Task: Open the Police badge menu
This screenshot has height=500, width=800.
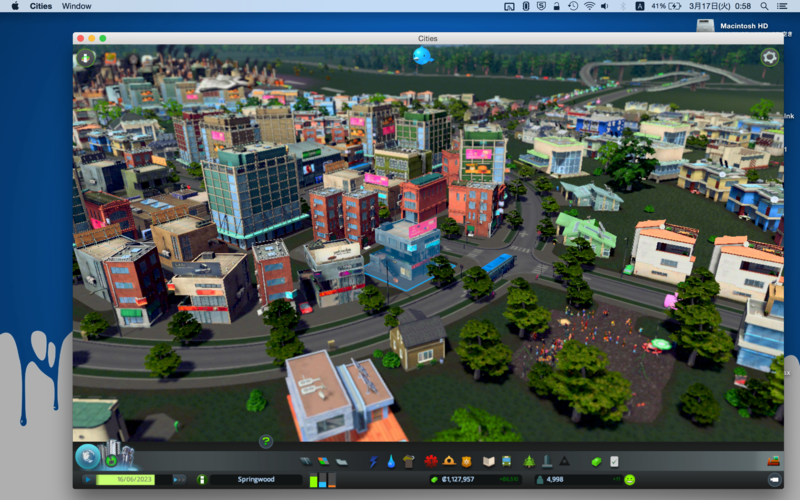Action: tap(466, 462)
